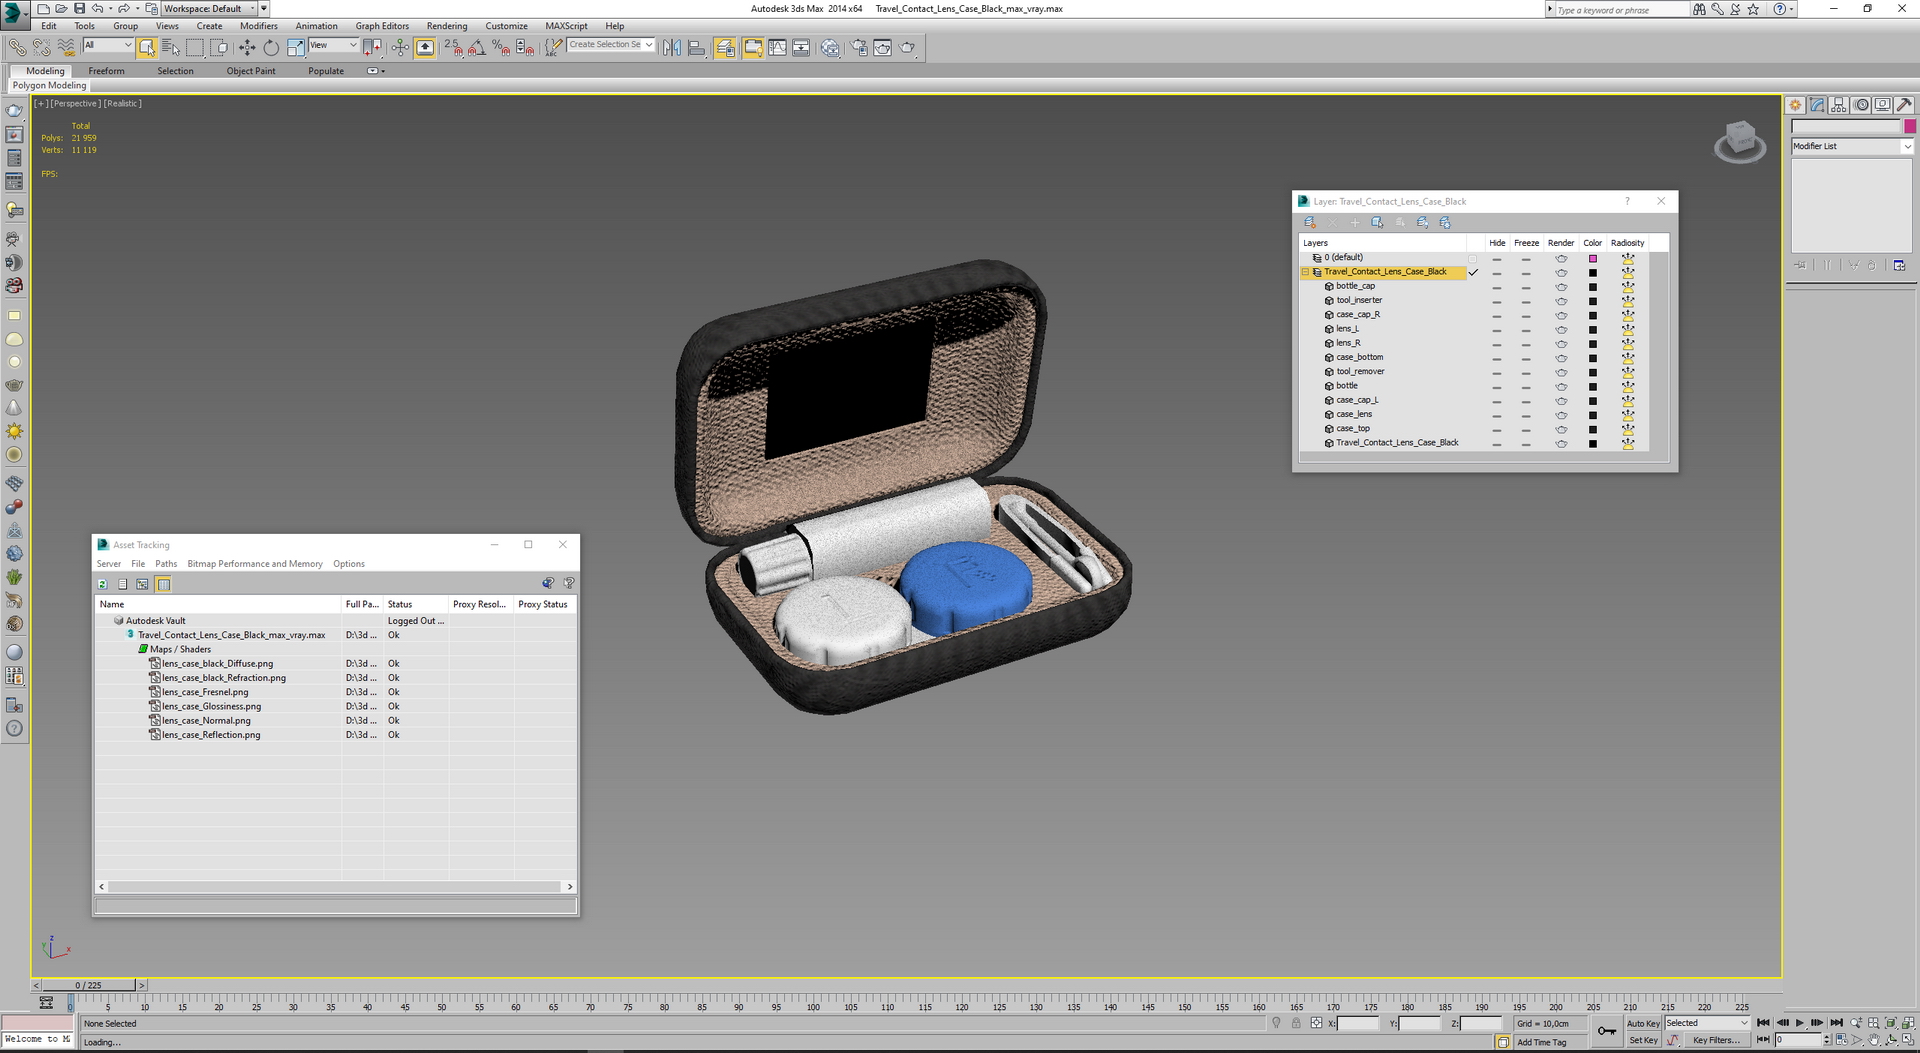Open the Rendering menu
This screenshot has height=1053, width=1920.
(447, 26)
